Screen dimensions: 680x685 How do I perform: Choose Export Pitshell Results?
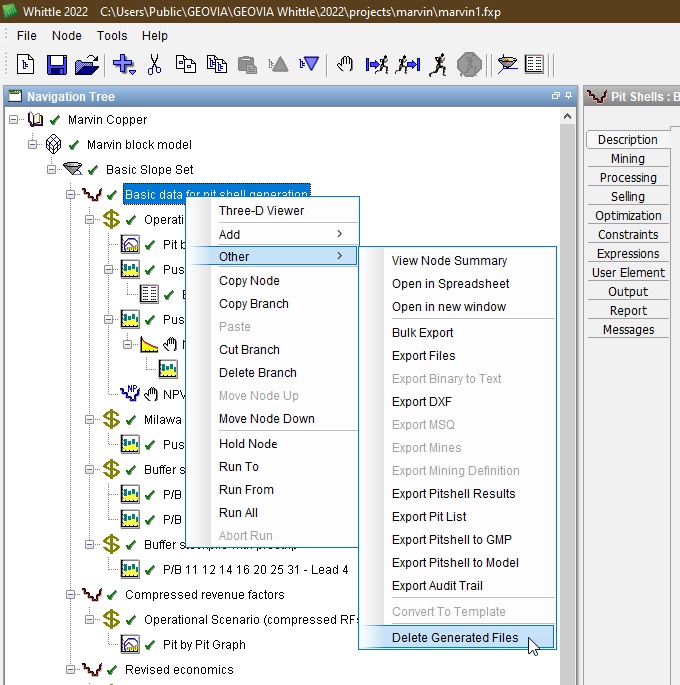(457, 494)
